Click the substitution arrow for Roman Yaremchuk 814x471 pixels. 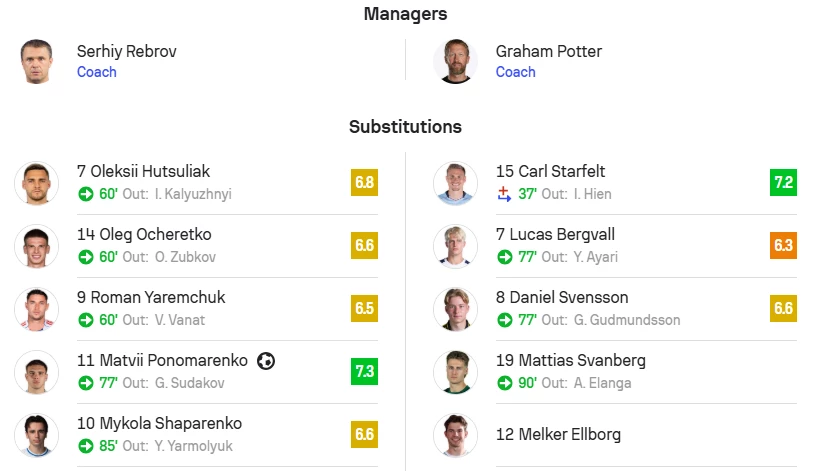point(85,320)
